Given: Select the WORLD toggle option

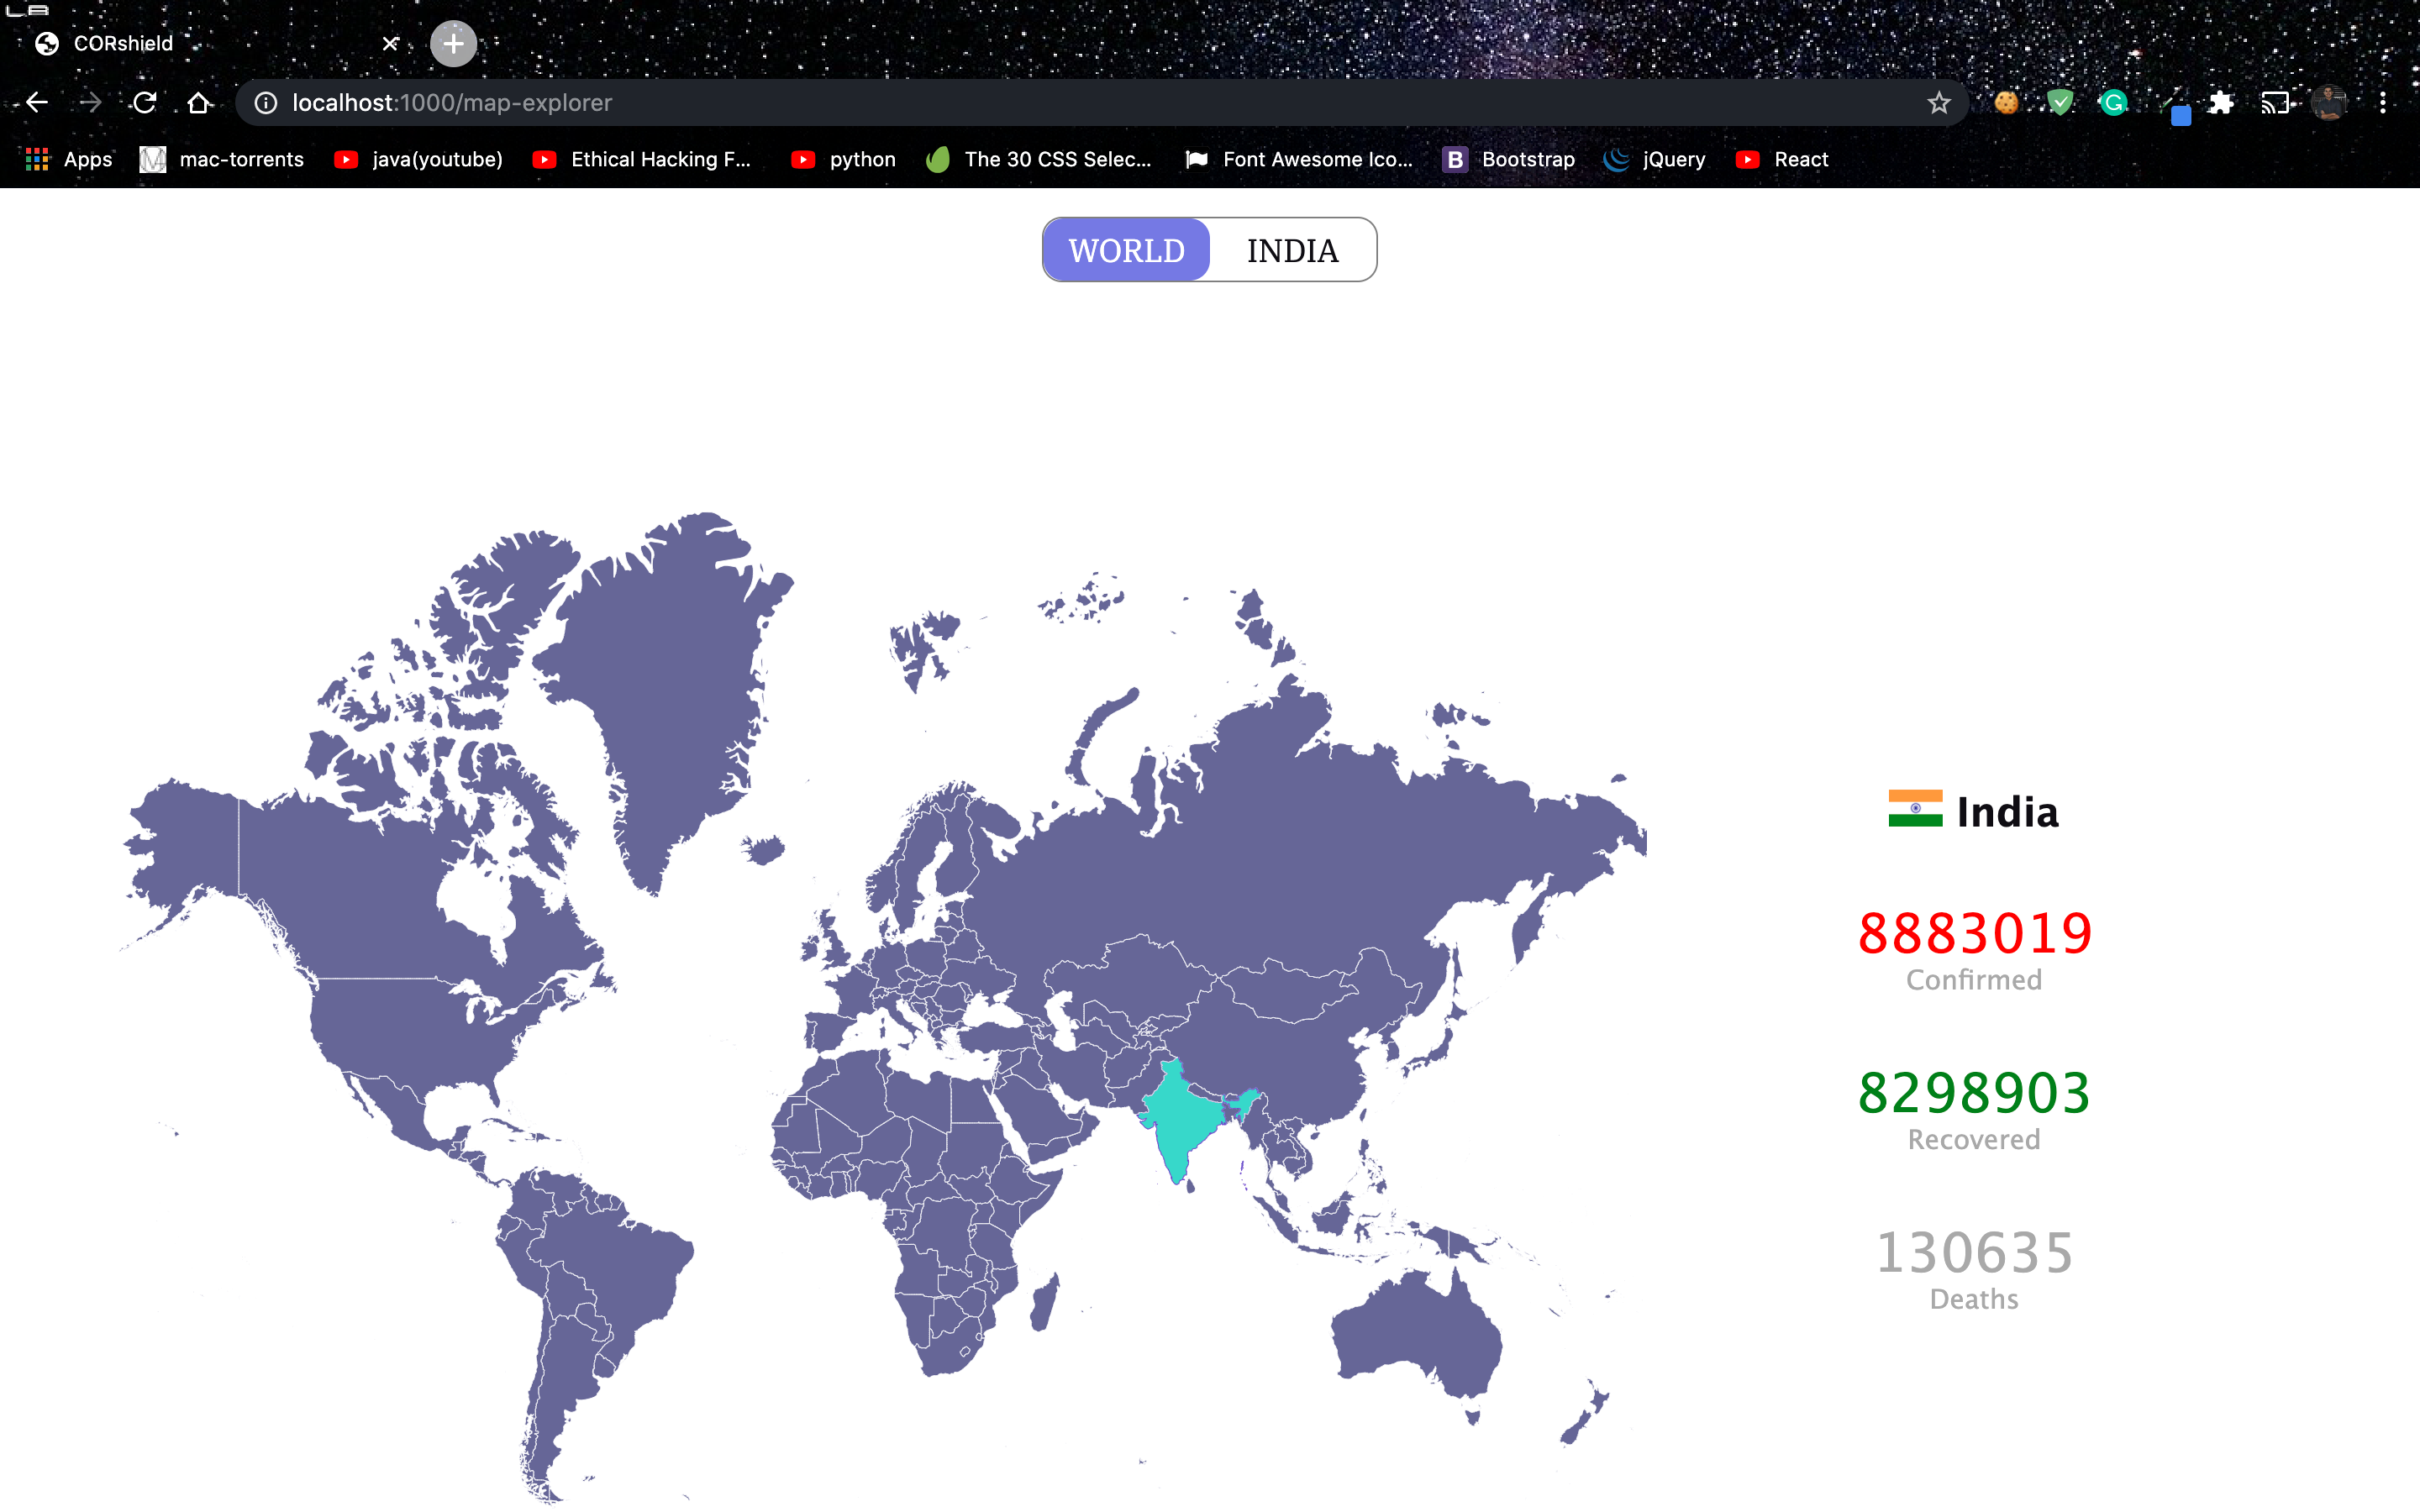Looking at the screenshot, I should click(1126, 250).
